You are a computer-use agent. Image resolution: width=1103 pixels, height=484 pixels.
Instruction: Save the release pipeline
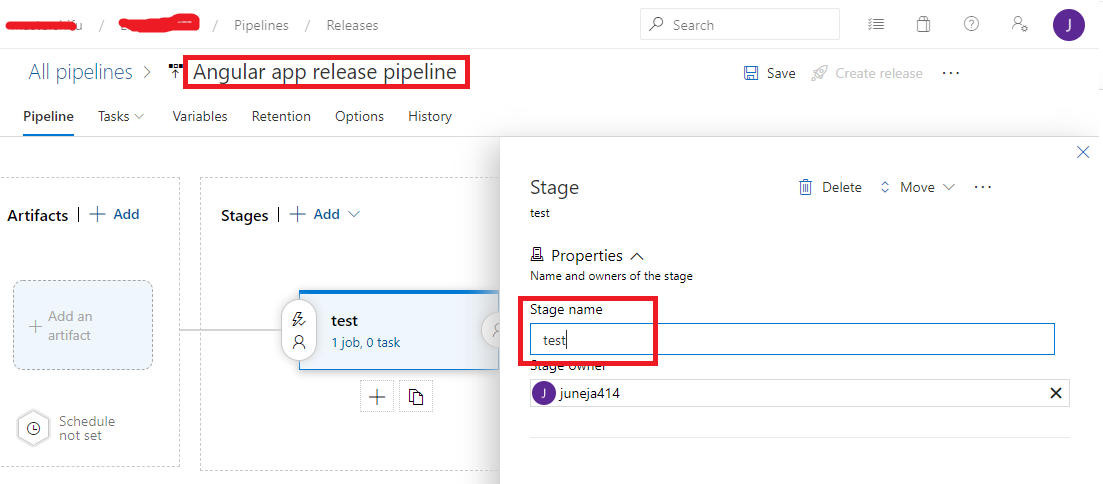770,73
